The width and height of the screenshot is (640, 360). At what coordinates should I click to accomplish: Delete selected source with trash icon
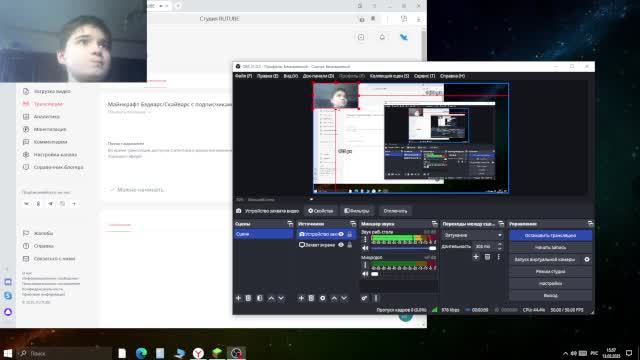311,298
